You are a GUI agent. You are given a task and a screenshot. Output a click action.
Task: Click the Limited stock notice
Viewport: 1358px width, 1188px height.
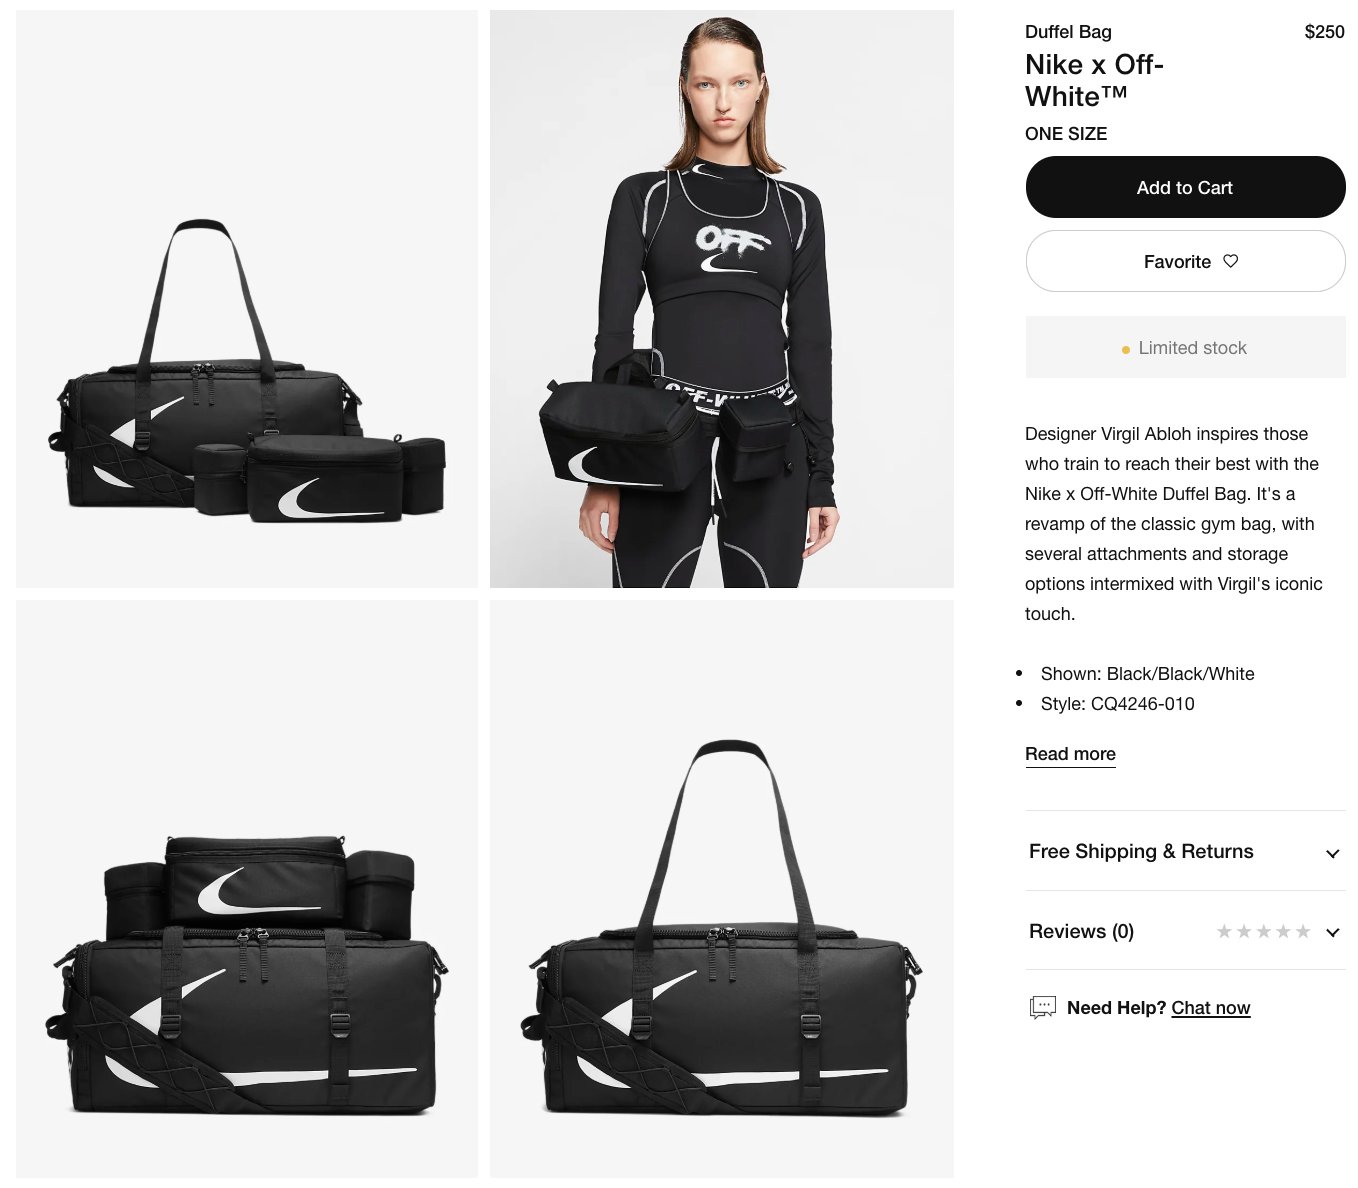click(x=1185, y=347)
